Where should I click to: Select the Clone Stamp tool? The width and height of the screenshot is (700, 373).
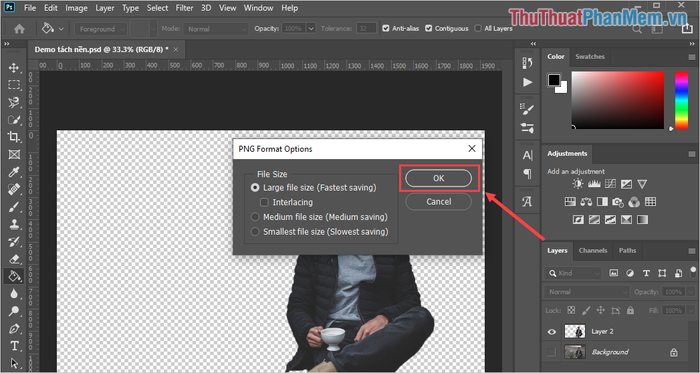14,224
